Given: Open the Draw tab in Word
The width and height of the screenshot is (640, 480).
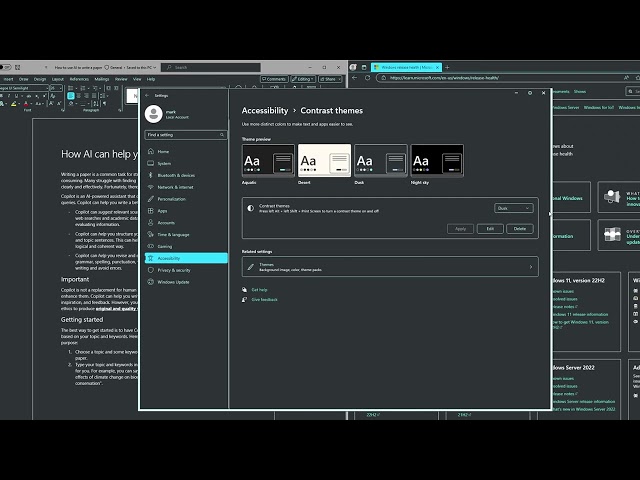Looking at the screenshot, I should click(24, 79).
